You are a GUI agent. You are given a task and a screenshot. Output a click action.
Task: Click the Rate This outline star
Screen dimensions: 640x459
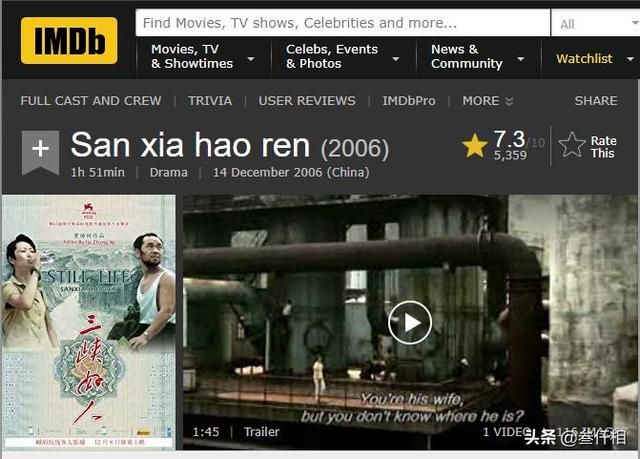click(x=572, y=145)
